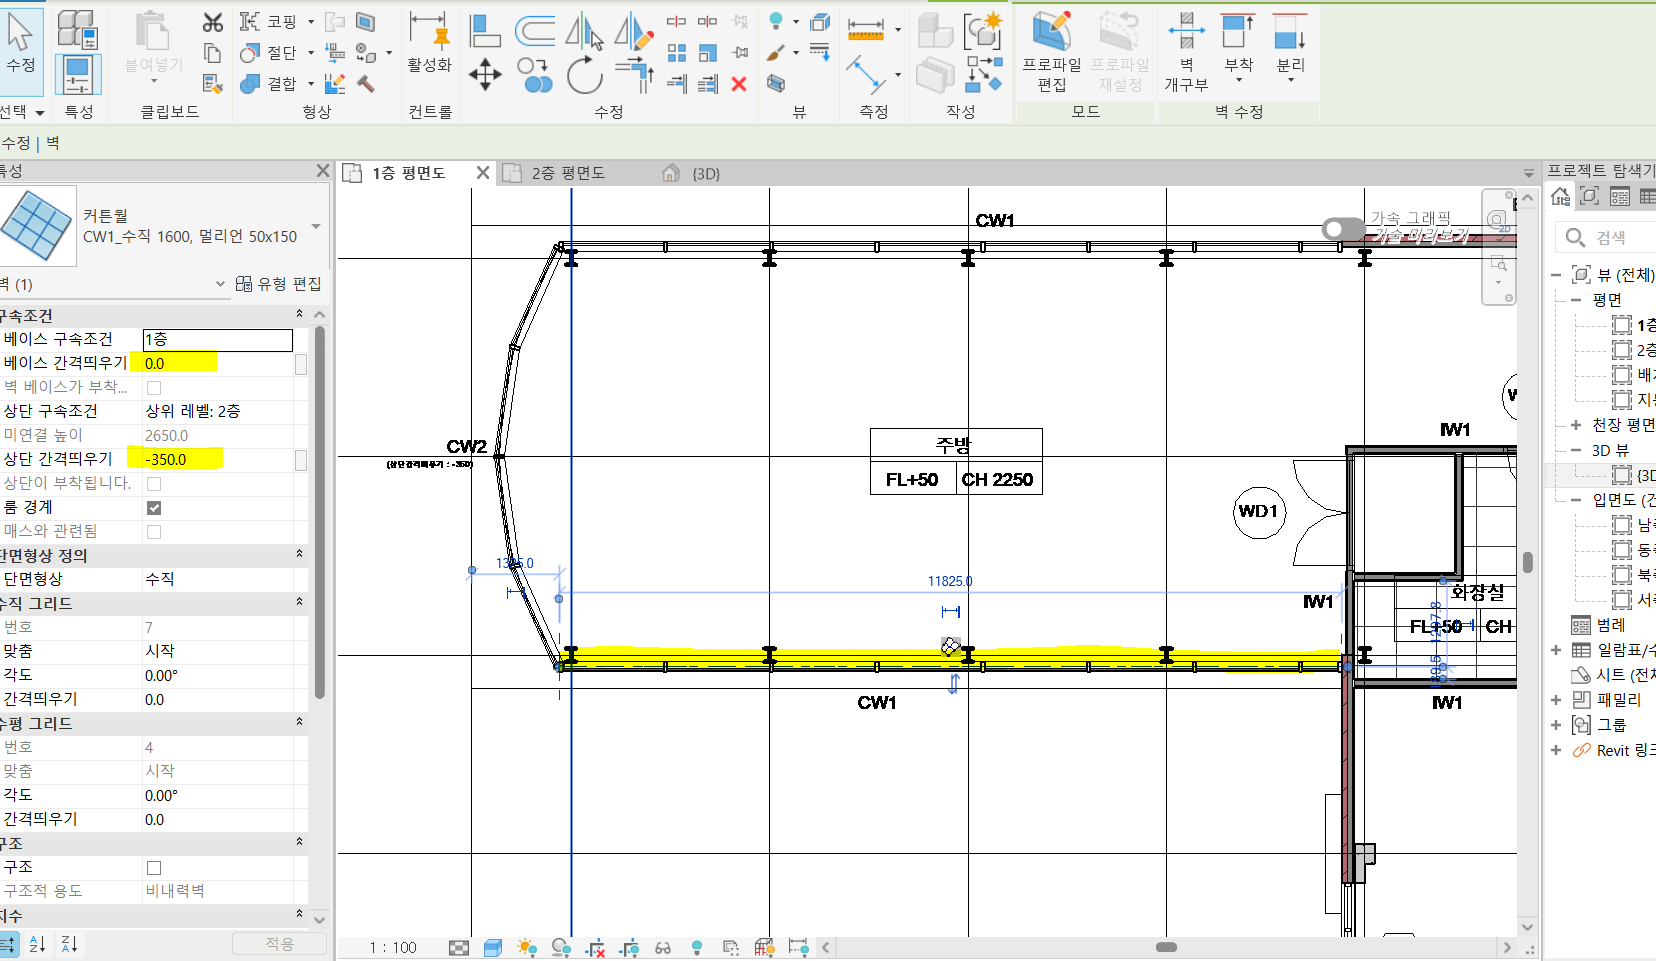This screenshot has width=1656, height=961.
Task: Click Visual Style cube in view control bar
Action: (x=492, y=947)
